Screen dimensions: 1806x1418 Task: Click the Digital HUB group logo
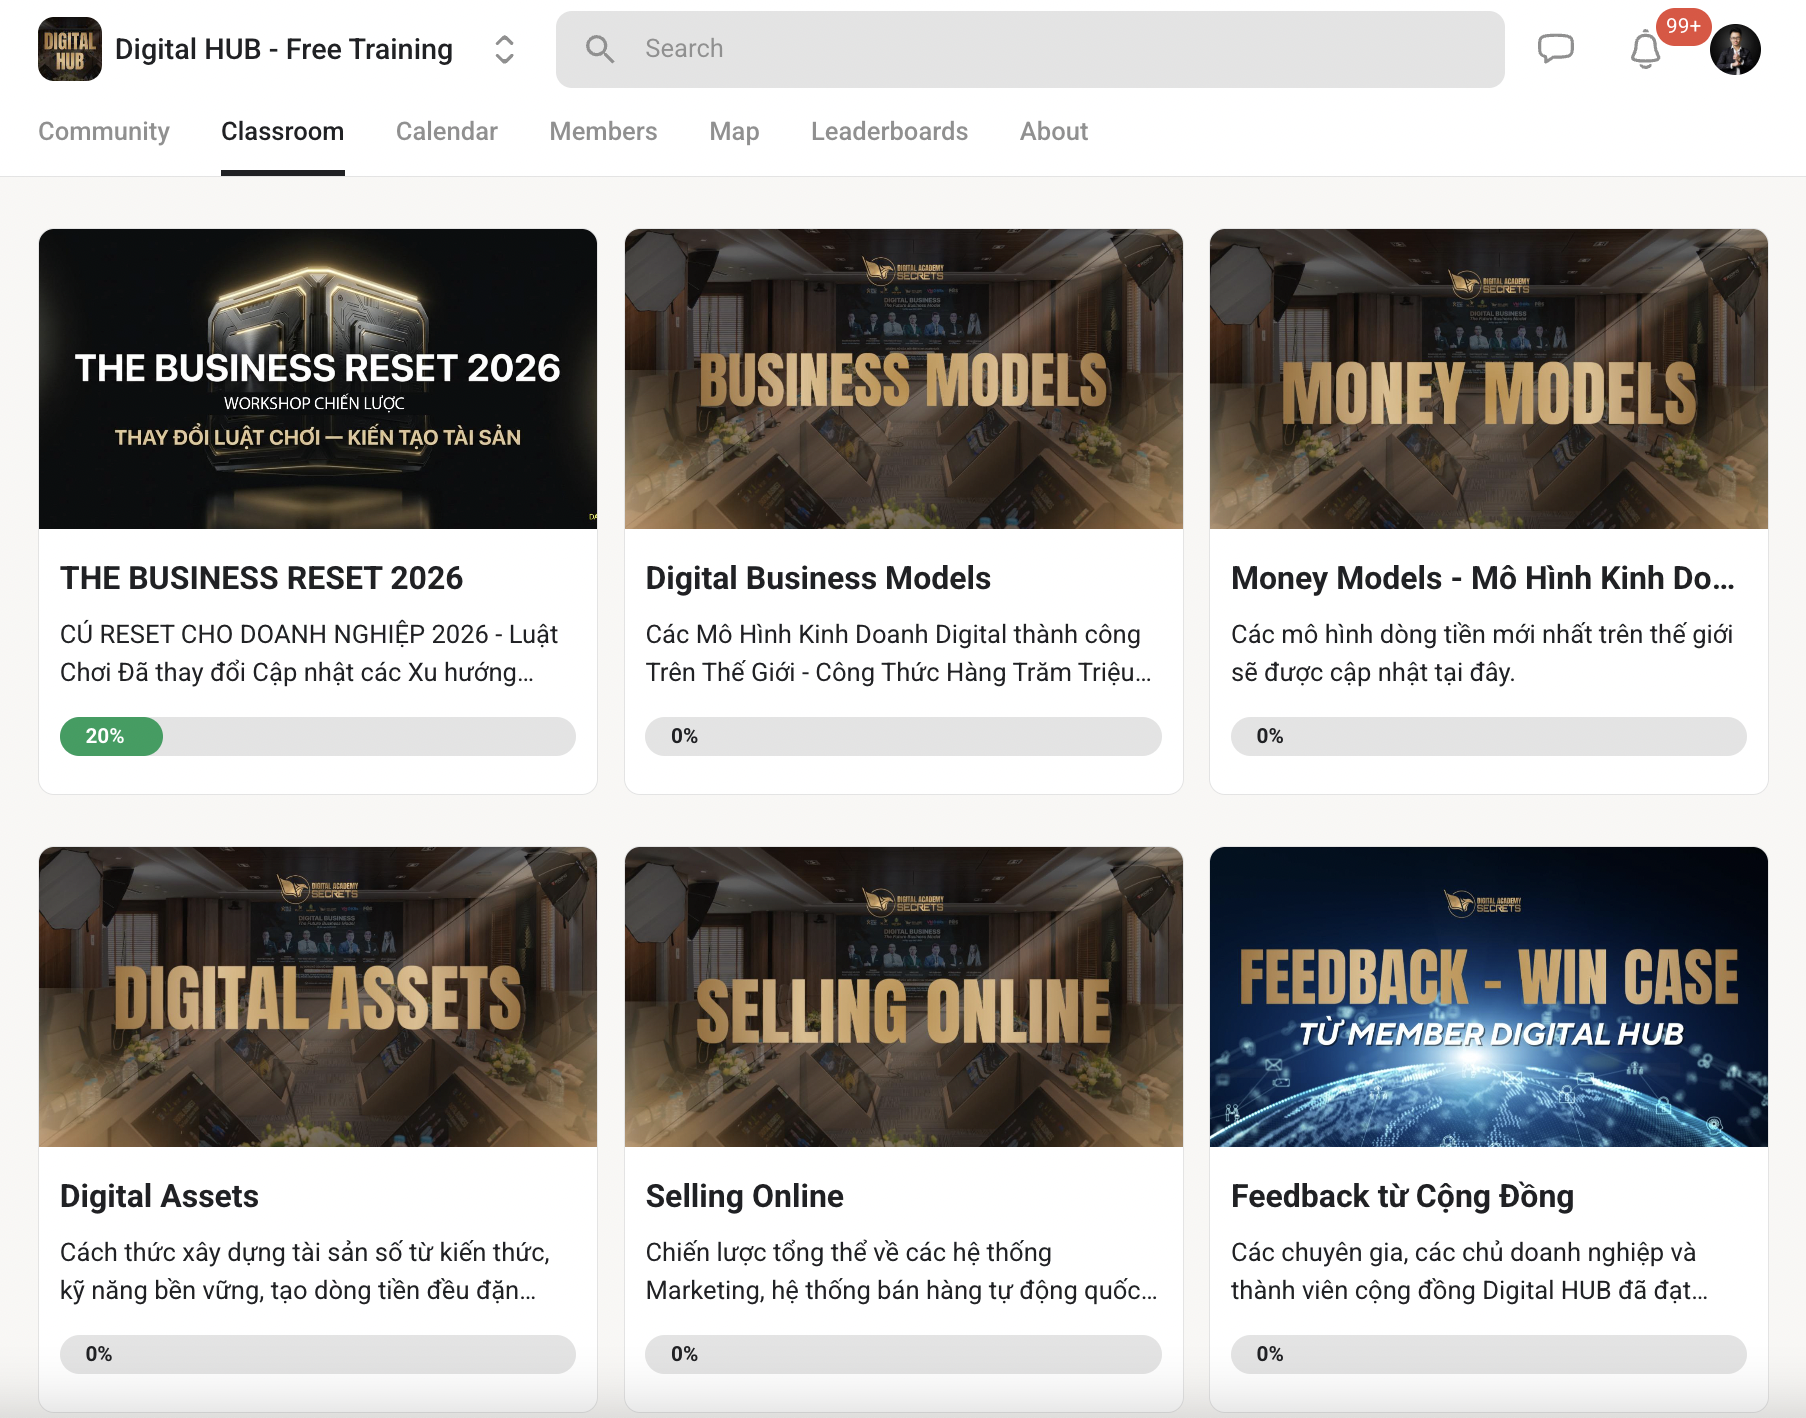pos(70,49)
